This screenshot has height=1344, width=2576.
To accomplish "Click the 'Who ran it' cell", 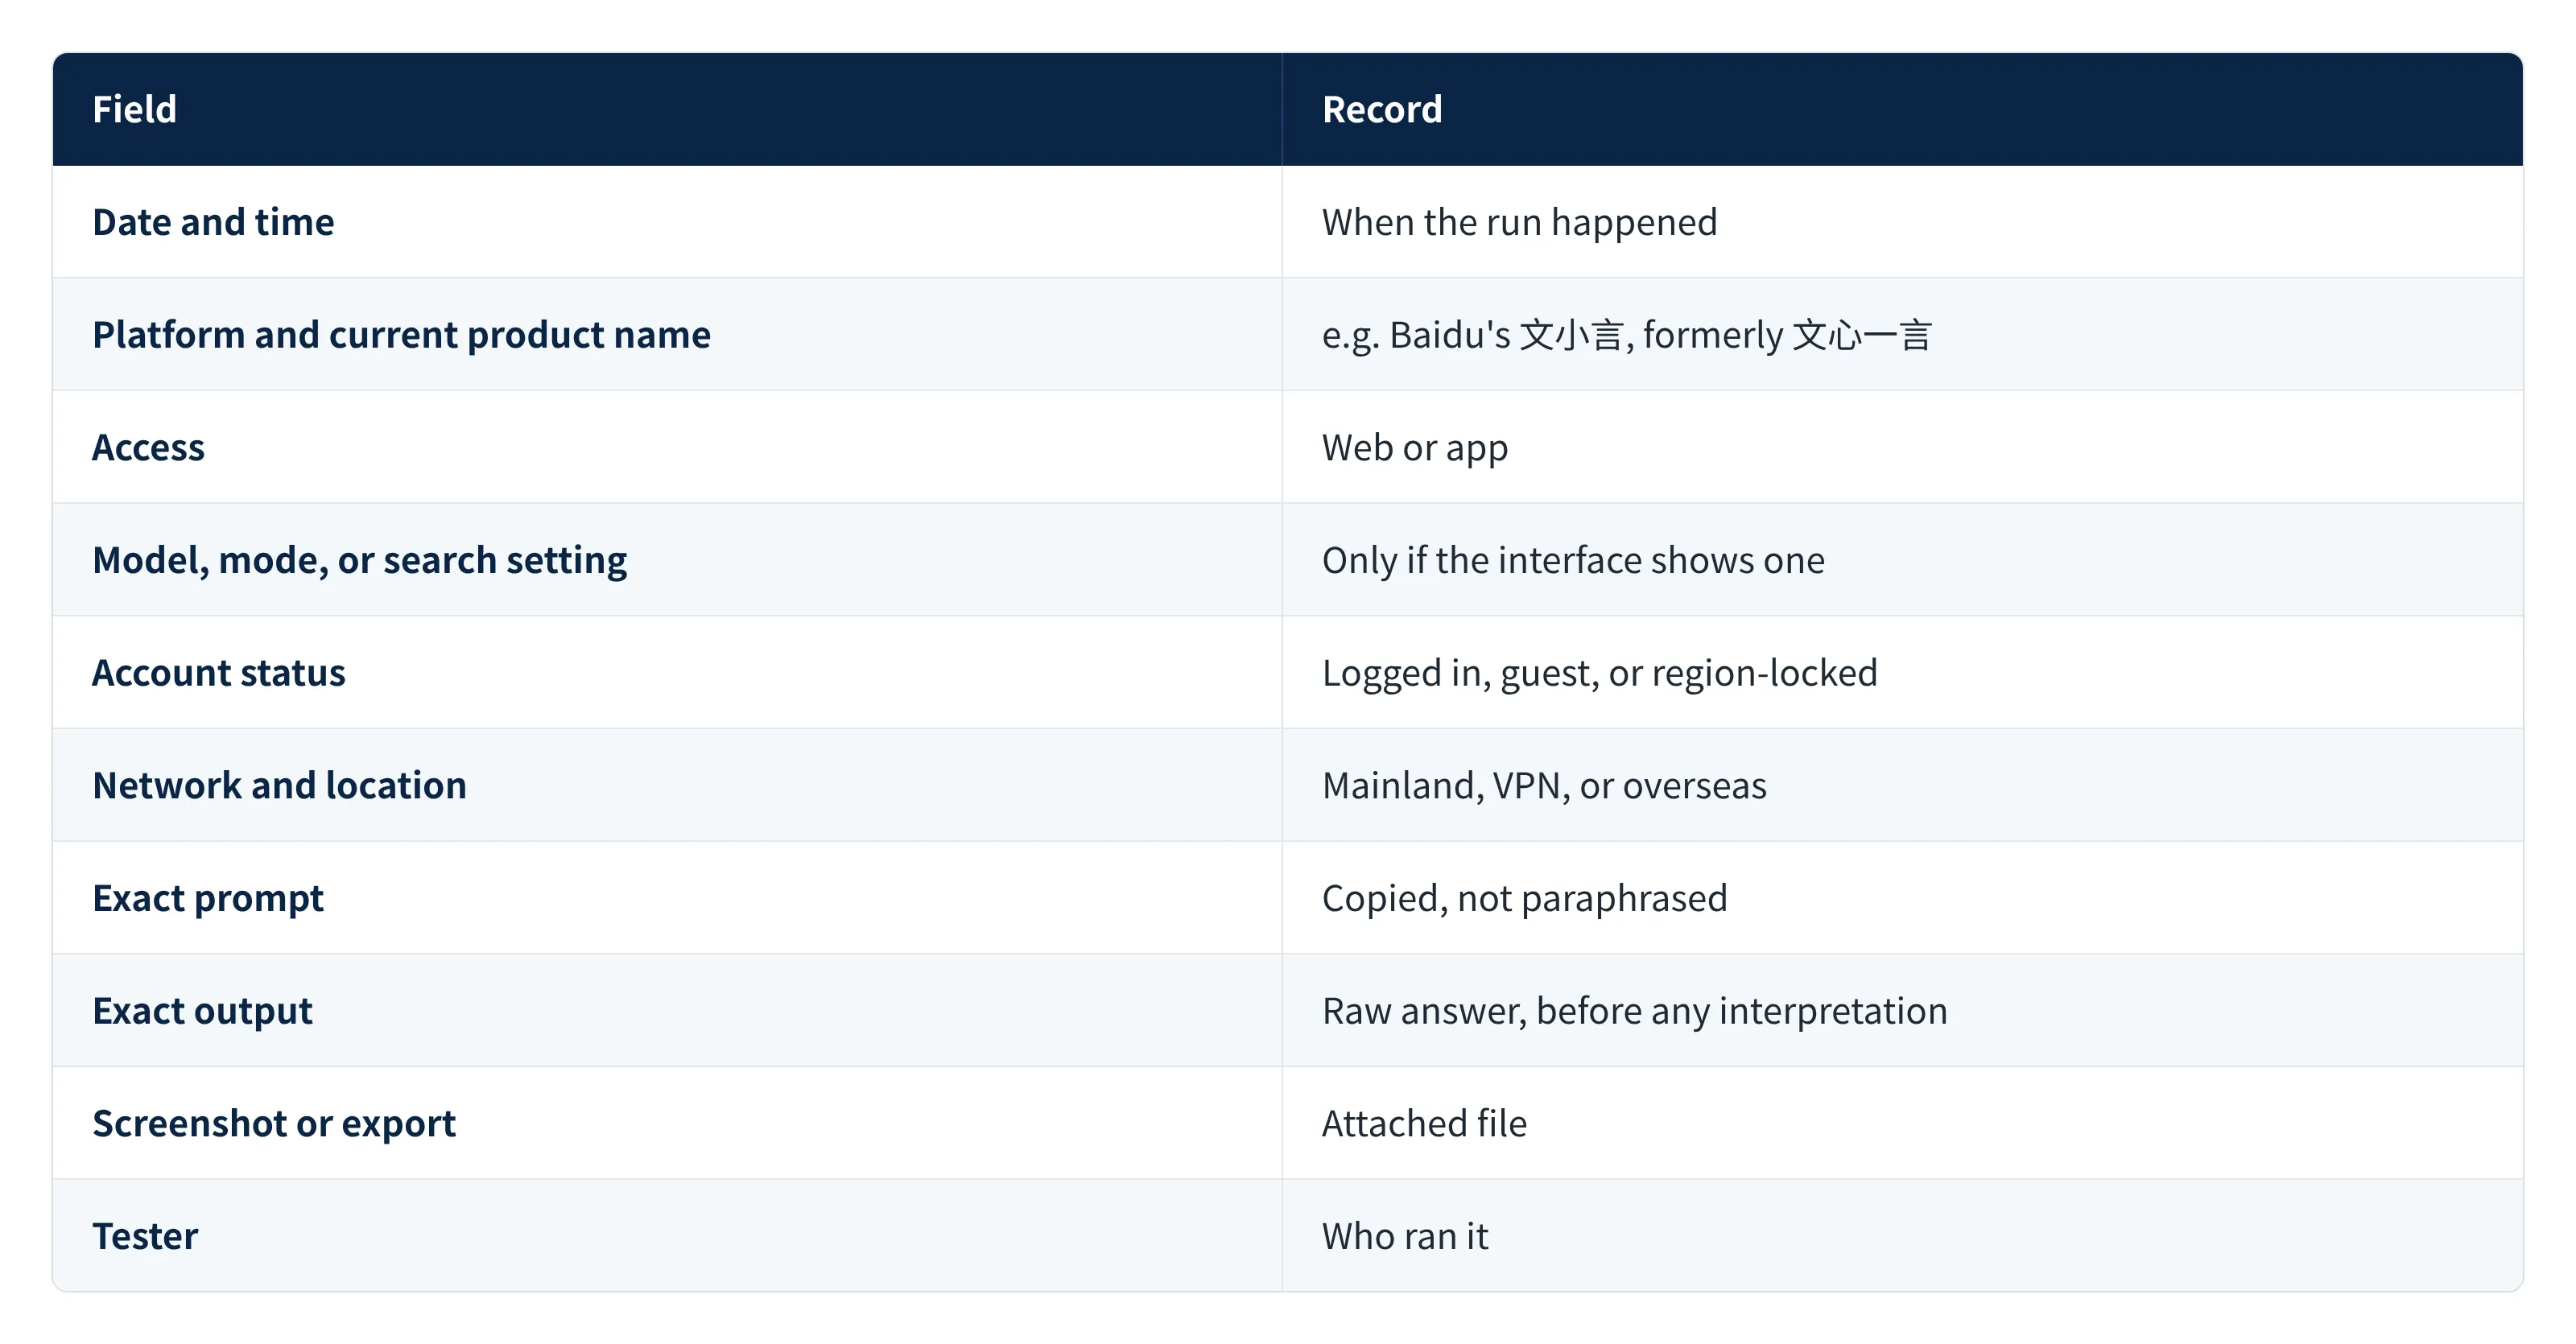I will pos(1902,1236).
